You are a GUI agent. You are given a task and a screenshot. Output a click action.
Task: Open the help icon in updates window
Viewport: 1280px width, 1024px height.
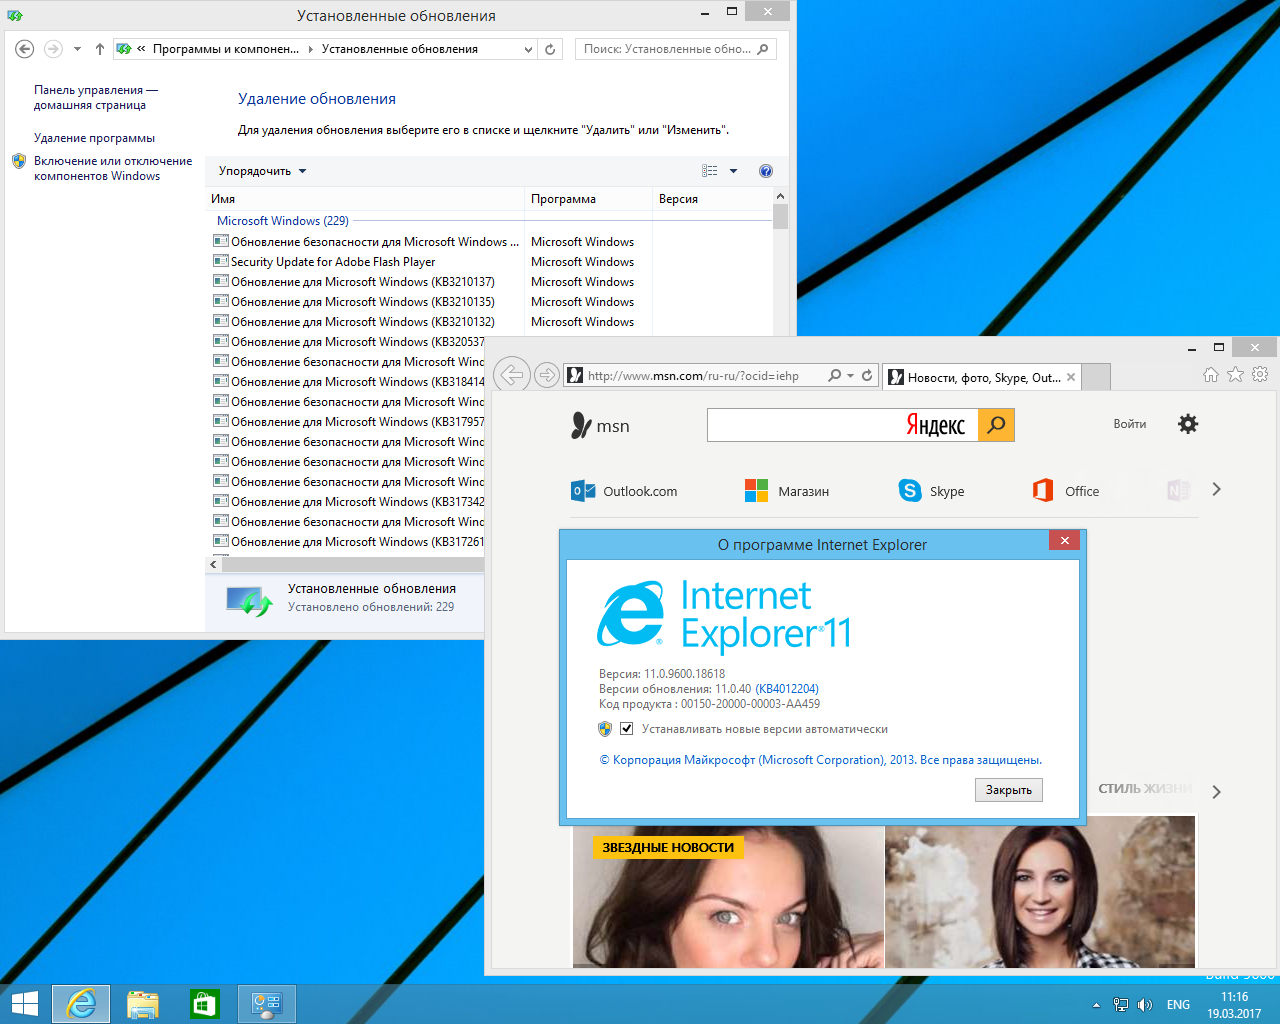[x=766, y=171]
